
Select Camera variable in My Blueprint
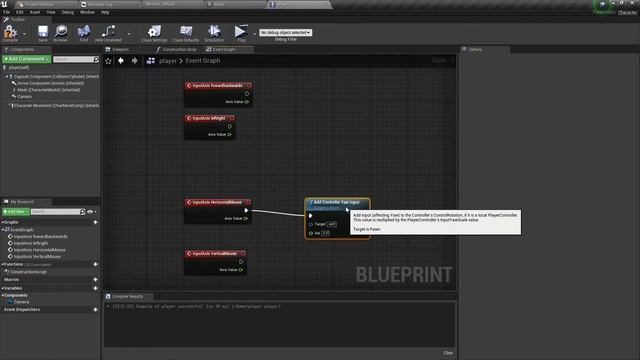pos(21,302)
